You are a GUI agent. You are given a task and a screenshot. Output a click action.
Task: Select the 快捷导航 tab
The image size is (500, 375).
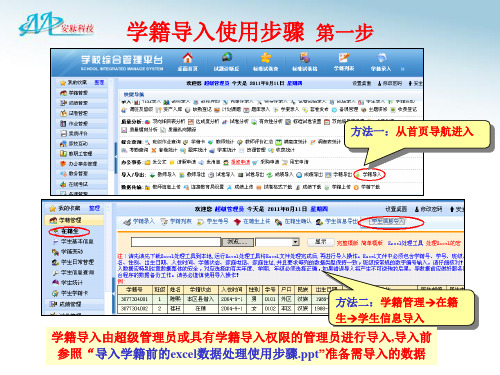point(134,94)
